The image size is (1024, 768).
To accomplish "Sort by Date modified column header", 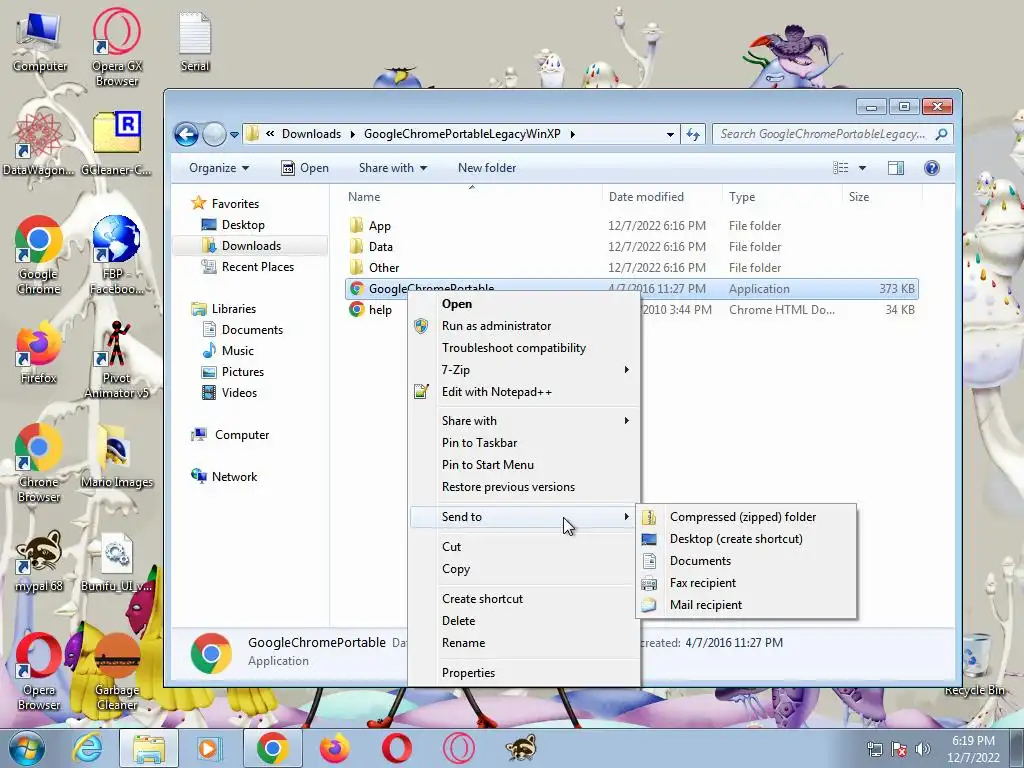I will point(662,197).
